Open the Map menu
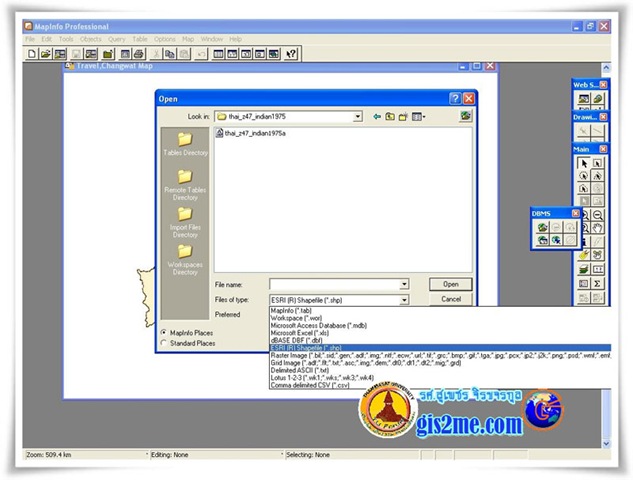The height and width of the screenshot is (480, 633). (x=188, y=39)
